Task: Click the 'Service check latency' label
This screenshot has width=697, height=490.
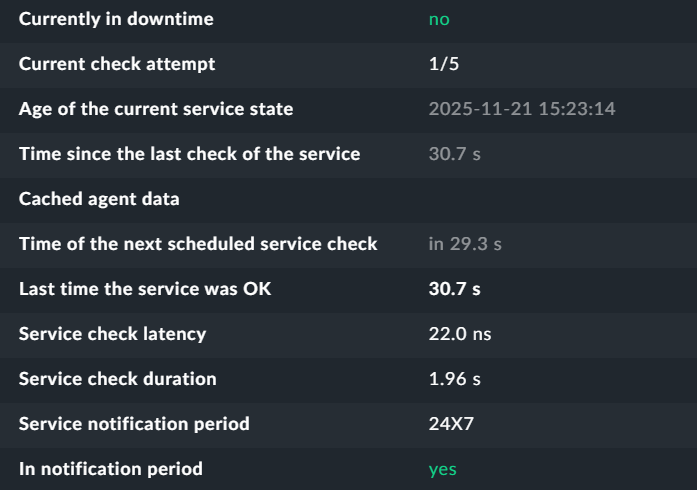Action: pos(112,334)
